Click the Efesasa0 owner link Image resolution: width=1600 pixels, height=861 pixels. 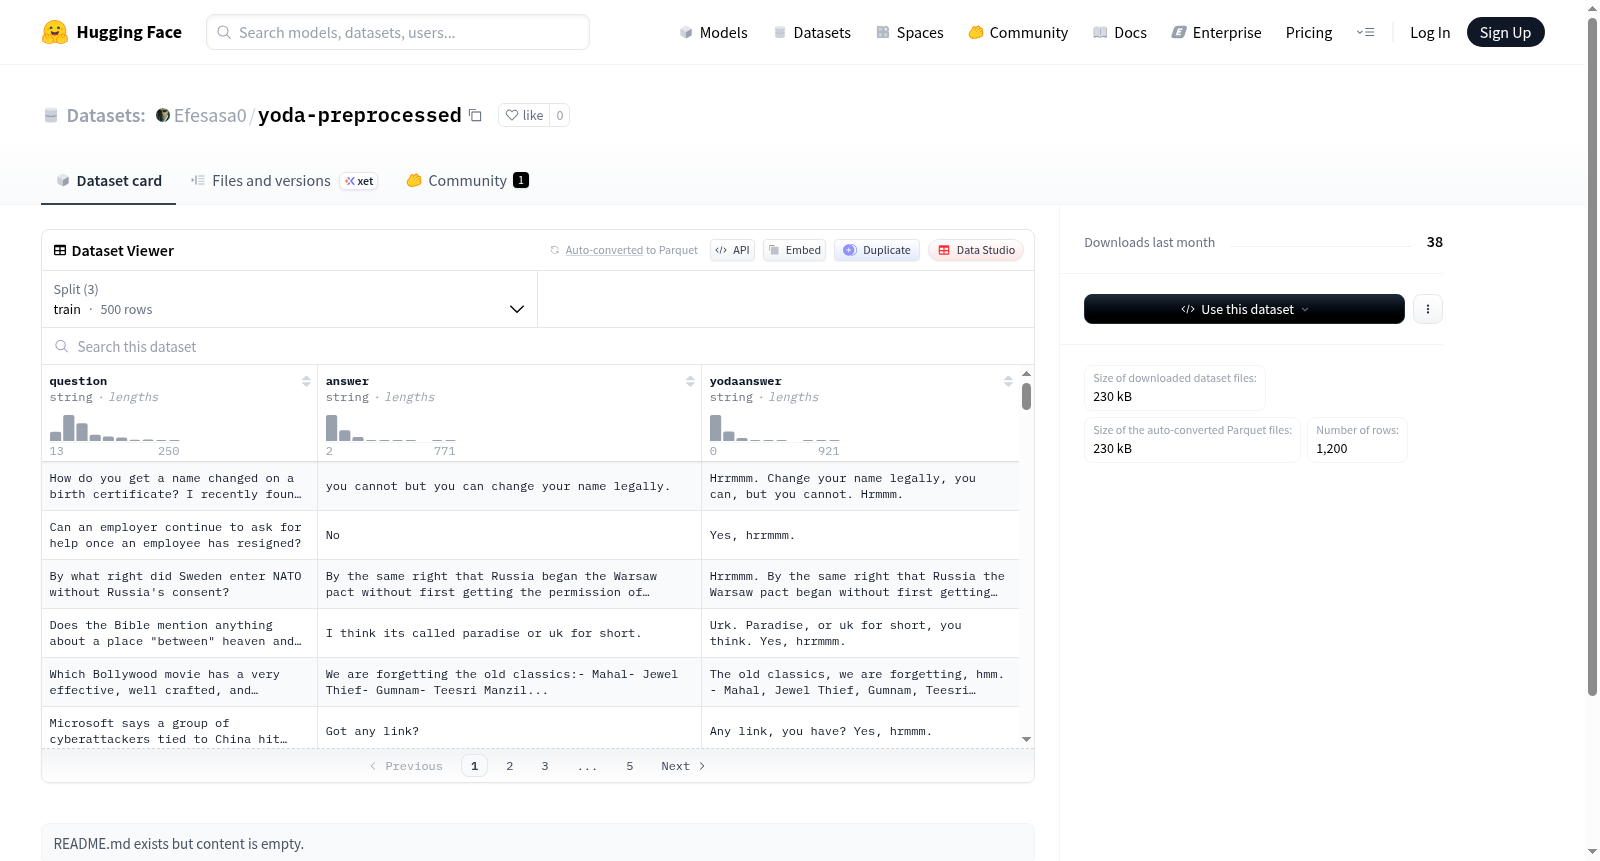tap(210, 115)
